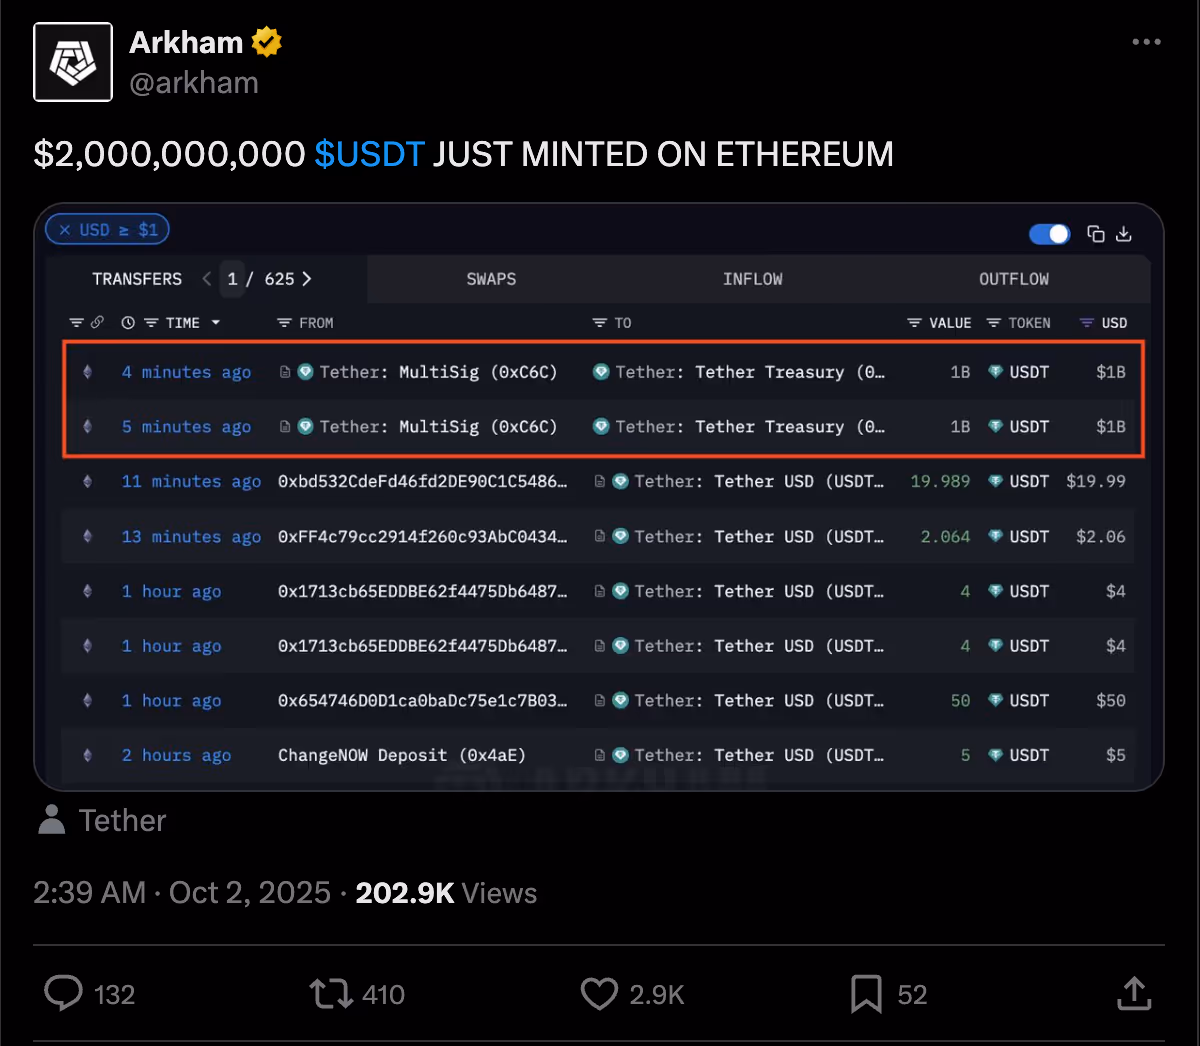Open the USD column filter funnel
The width and height of the screenshot is (1200, 1046).
pos(1086,322)
